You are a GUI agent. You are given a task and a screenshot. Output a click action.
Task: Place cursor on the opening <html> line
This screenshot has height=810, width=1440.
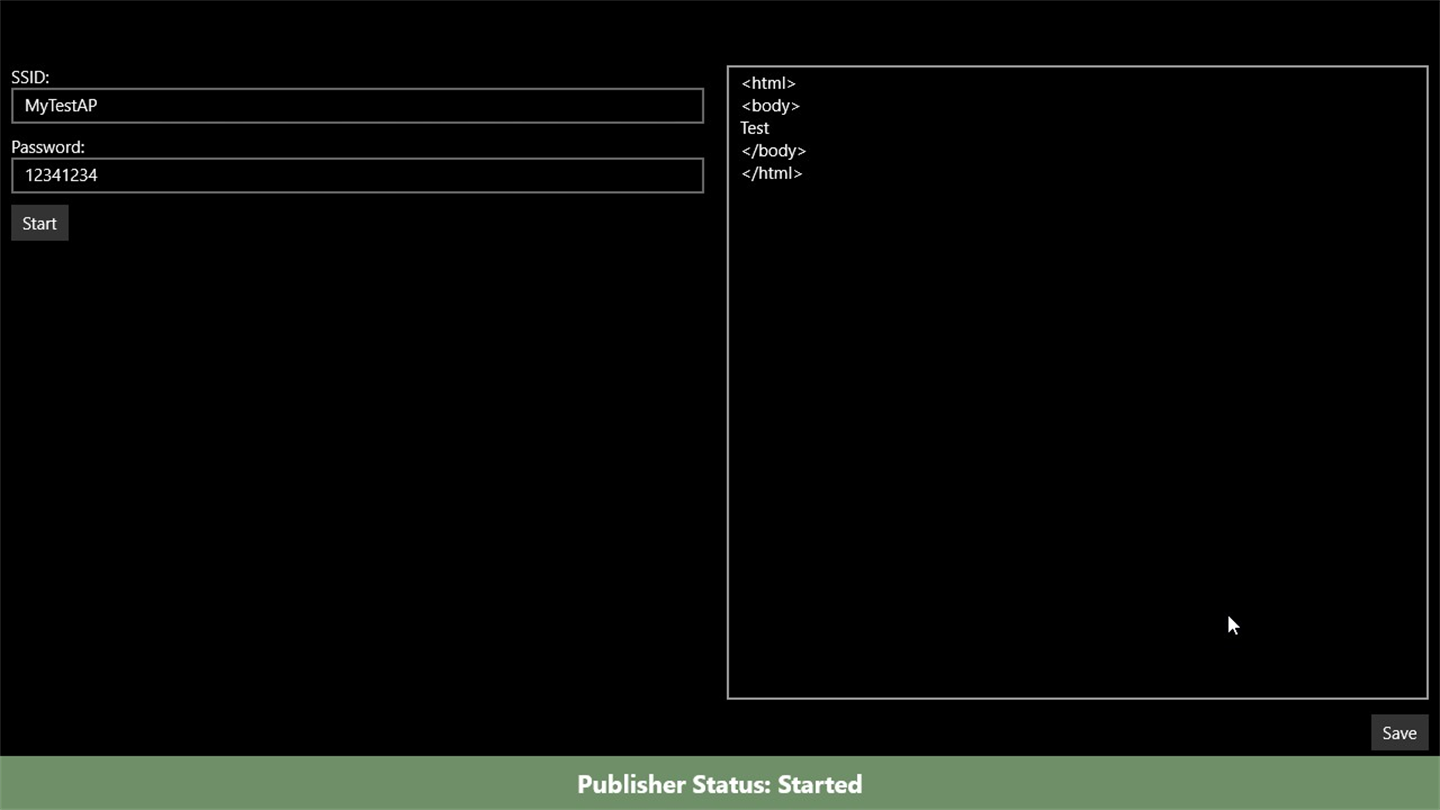[x=768, y=84]
